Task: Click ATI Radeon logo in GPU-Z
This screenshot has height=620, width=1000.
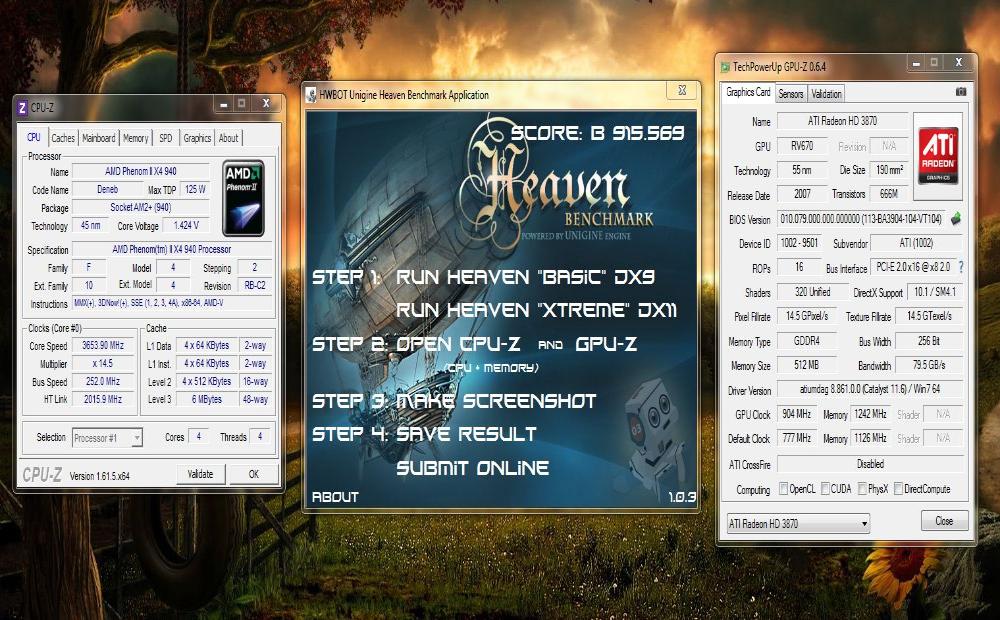Action: click(938, 156)
